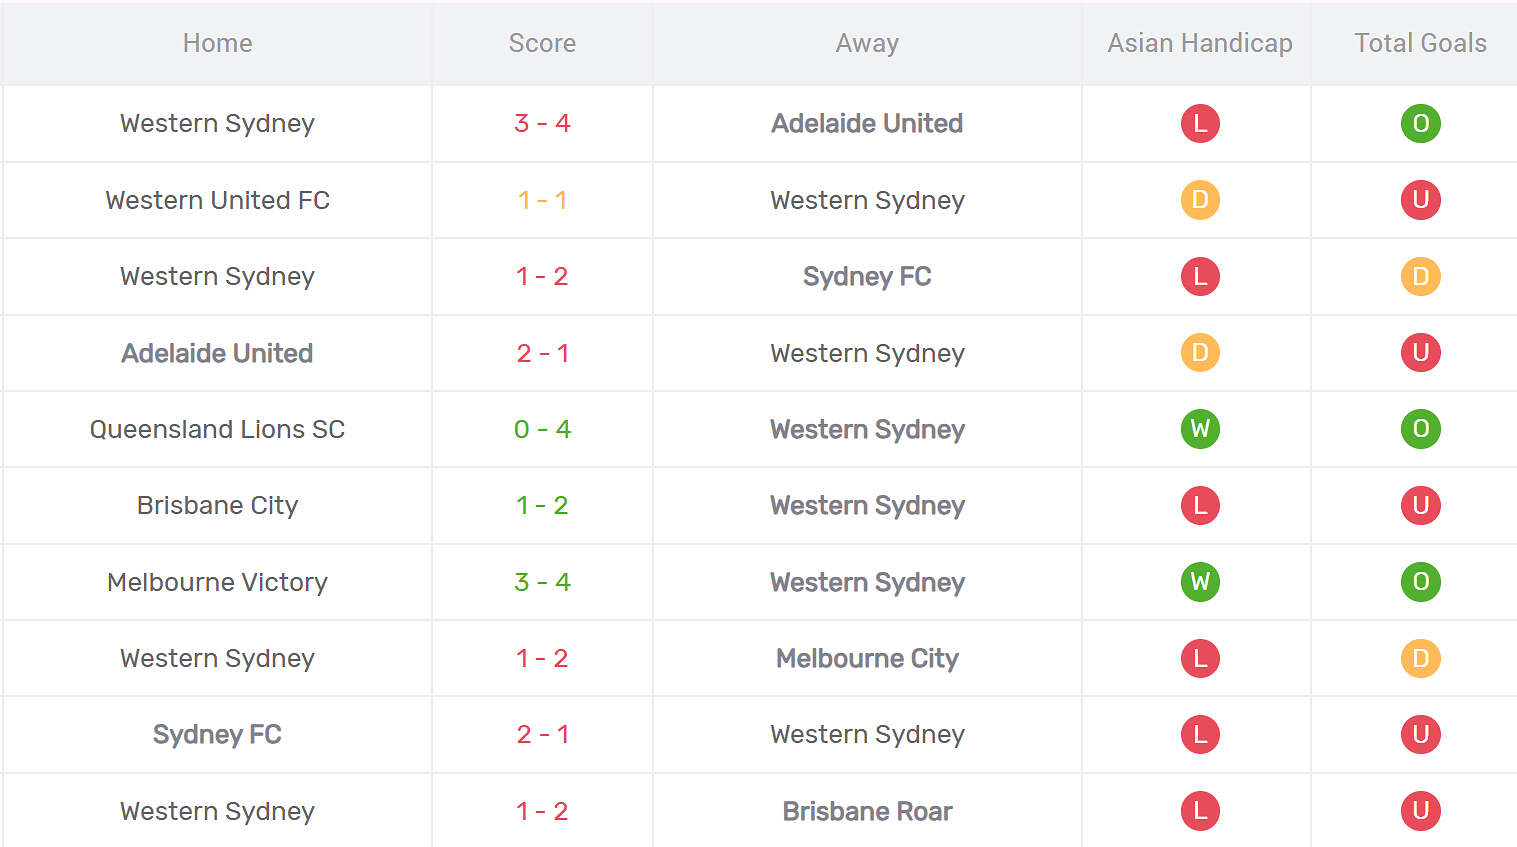Click the orange D badge in the Melbourne City row
This screenshot has height=847, width=1517.
click(x=1420, y=658)
